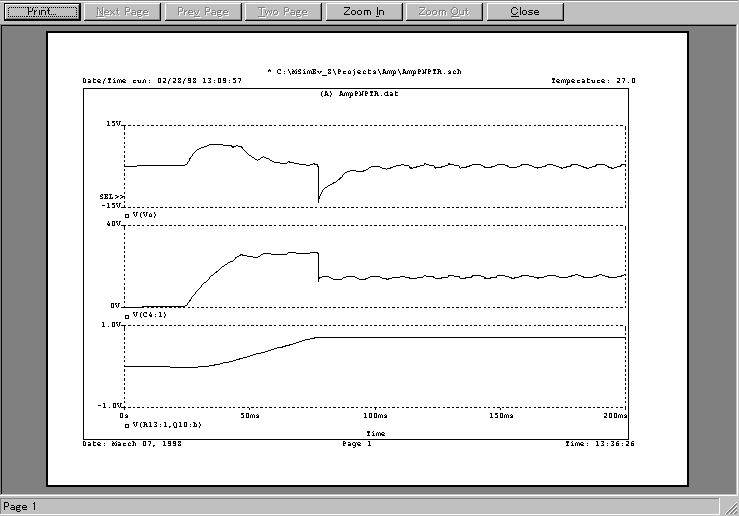Image resolution: width=739 pixels, height=516 pixels.
Task: Click the V(Vo) trace legend marker
Action: tap(126, 215)
